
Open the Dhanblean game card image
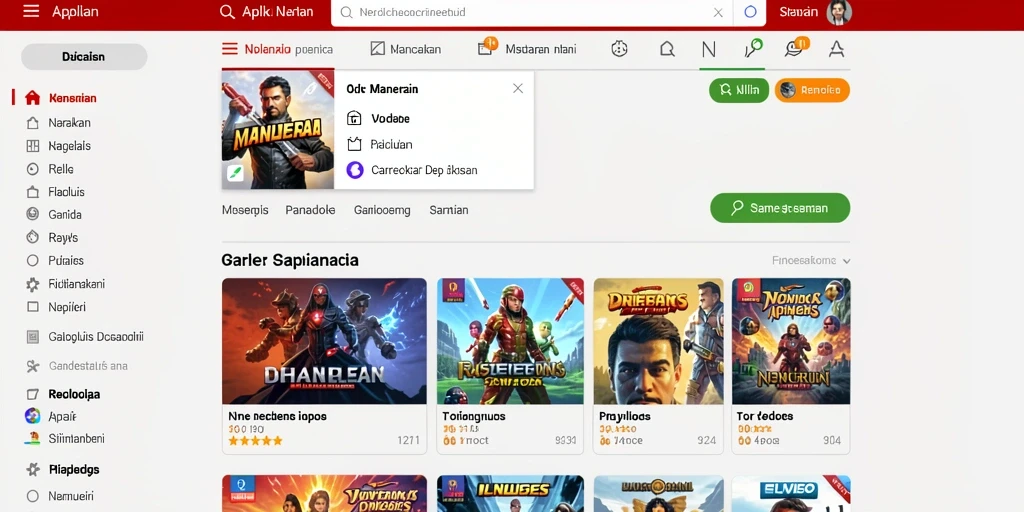coord(324,341)
